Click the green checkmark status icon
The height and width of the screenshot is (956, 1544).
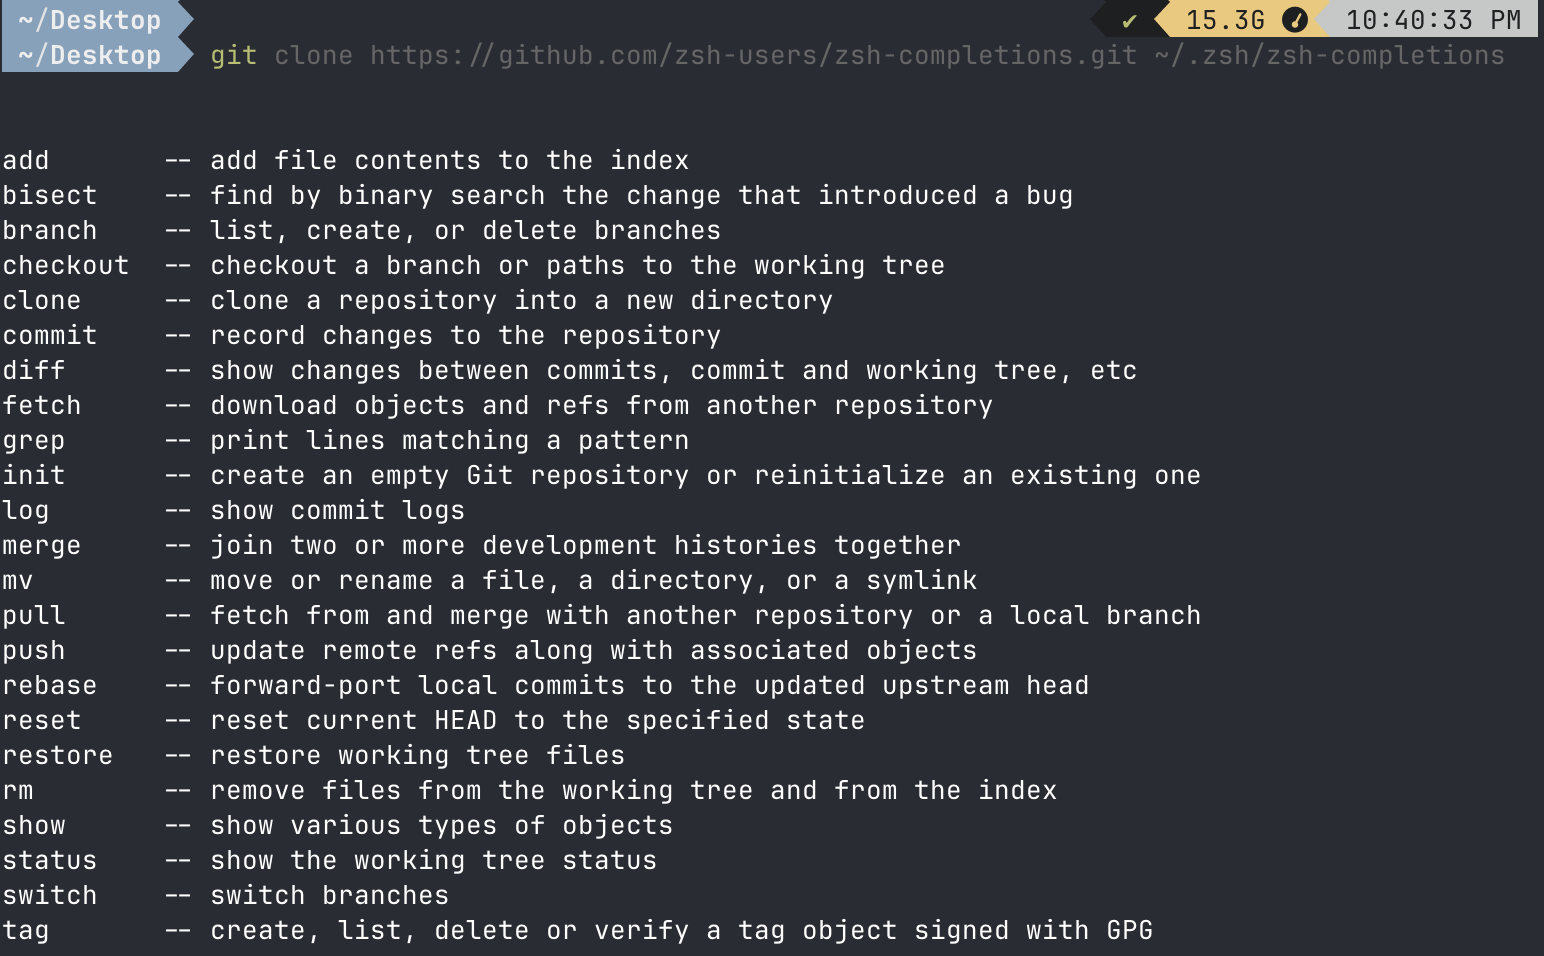pyautogui.click(x=1129, y=21)
